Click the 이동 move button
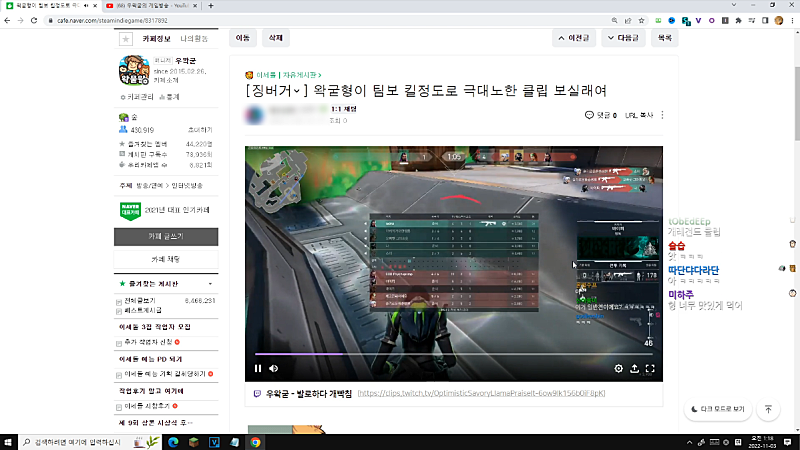The width and height of the screenshot is (800, 450). [x=243, y=38]
